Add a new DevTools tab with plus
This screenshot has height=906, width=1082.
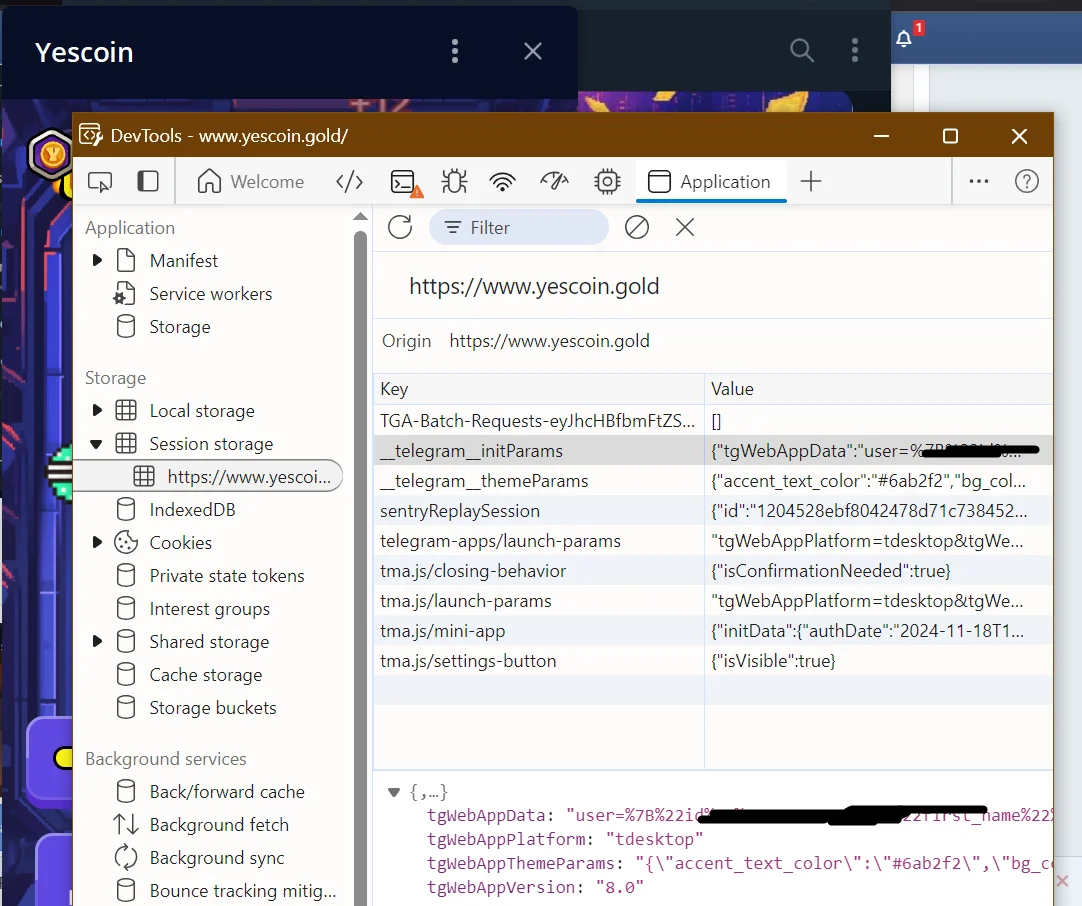tap(811, 181)
